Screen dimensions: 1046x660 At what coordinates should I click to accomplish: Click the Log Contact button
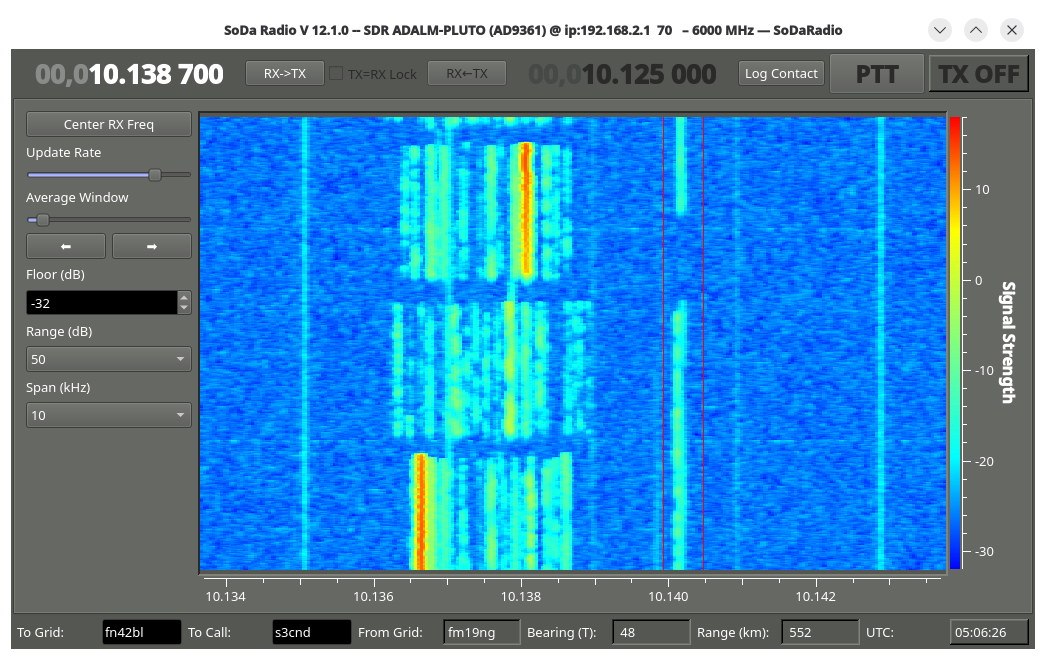(x=781, y=73)
